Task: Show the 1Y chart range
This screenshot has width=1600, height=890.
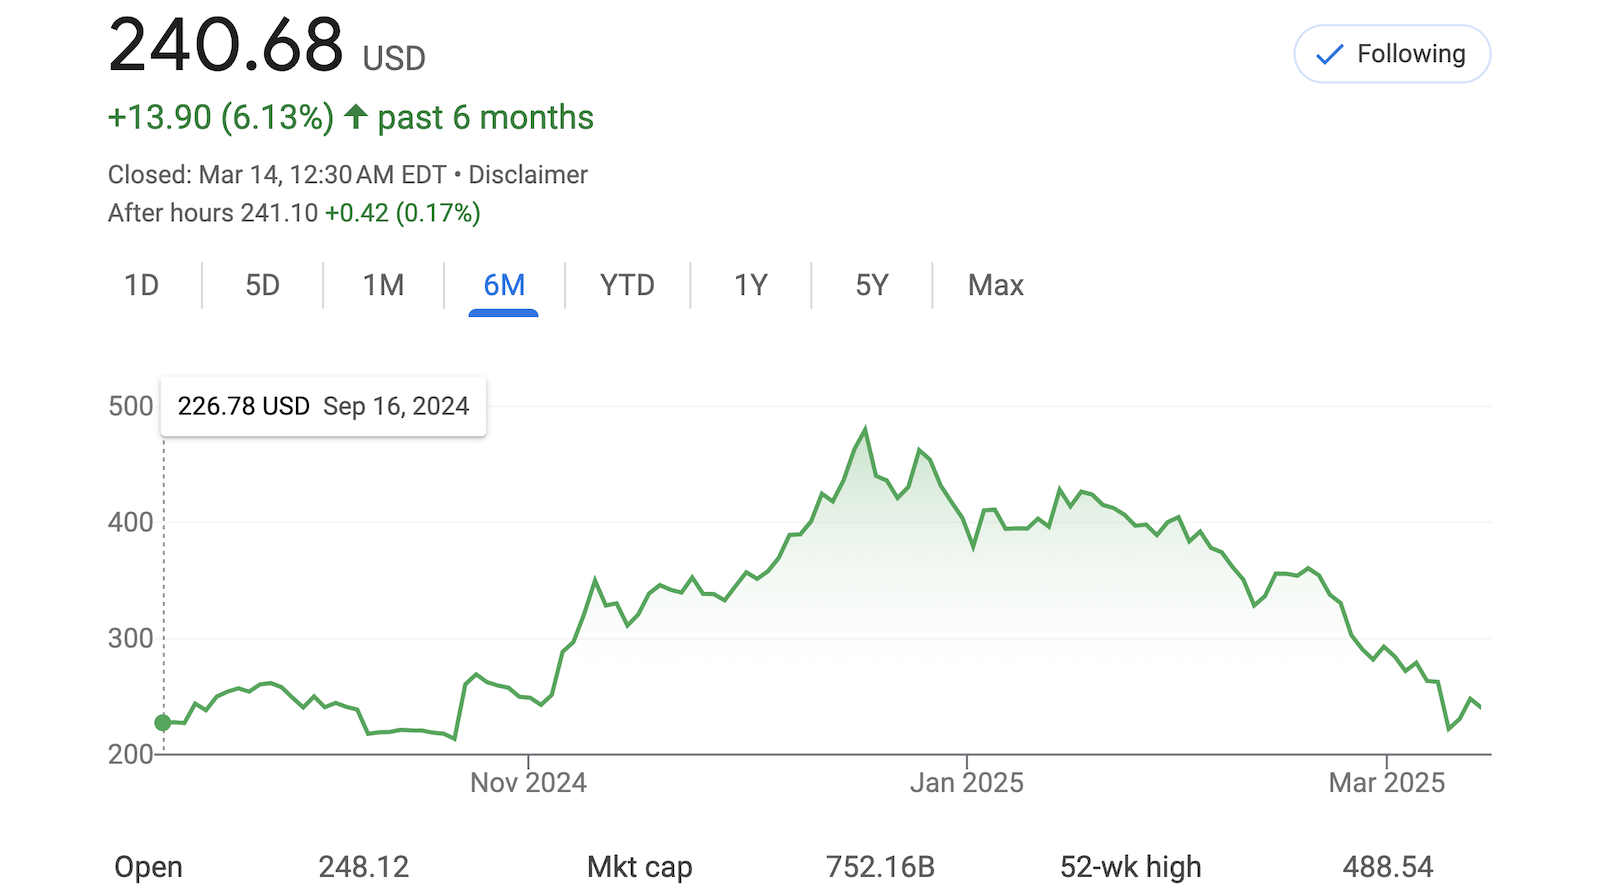Action: point(750,285)
